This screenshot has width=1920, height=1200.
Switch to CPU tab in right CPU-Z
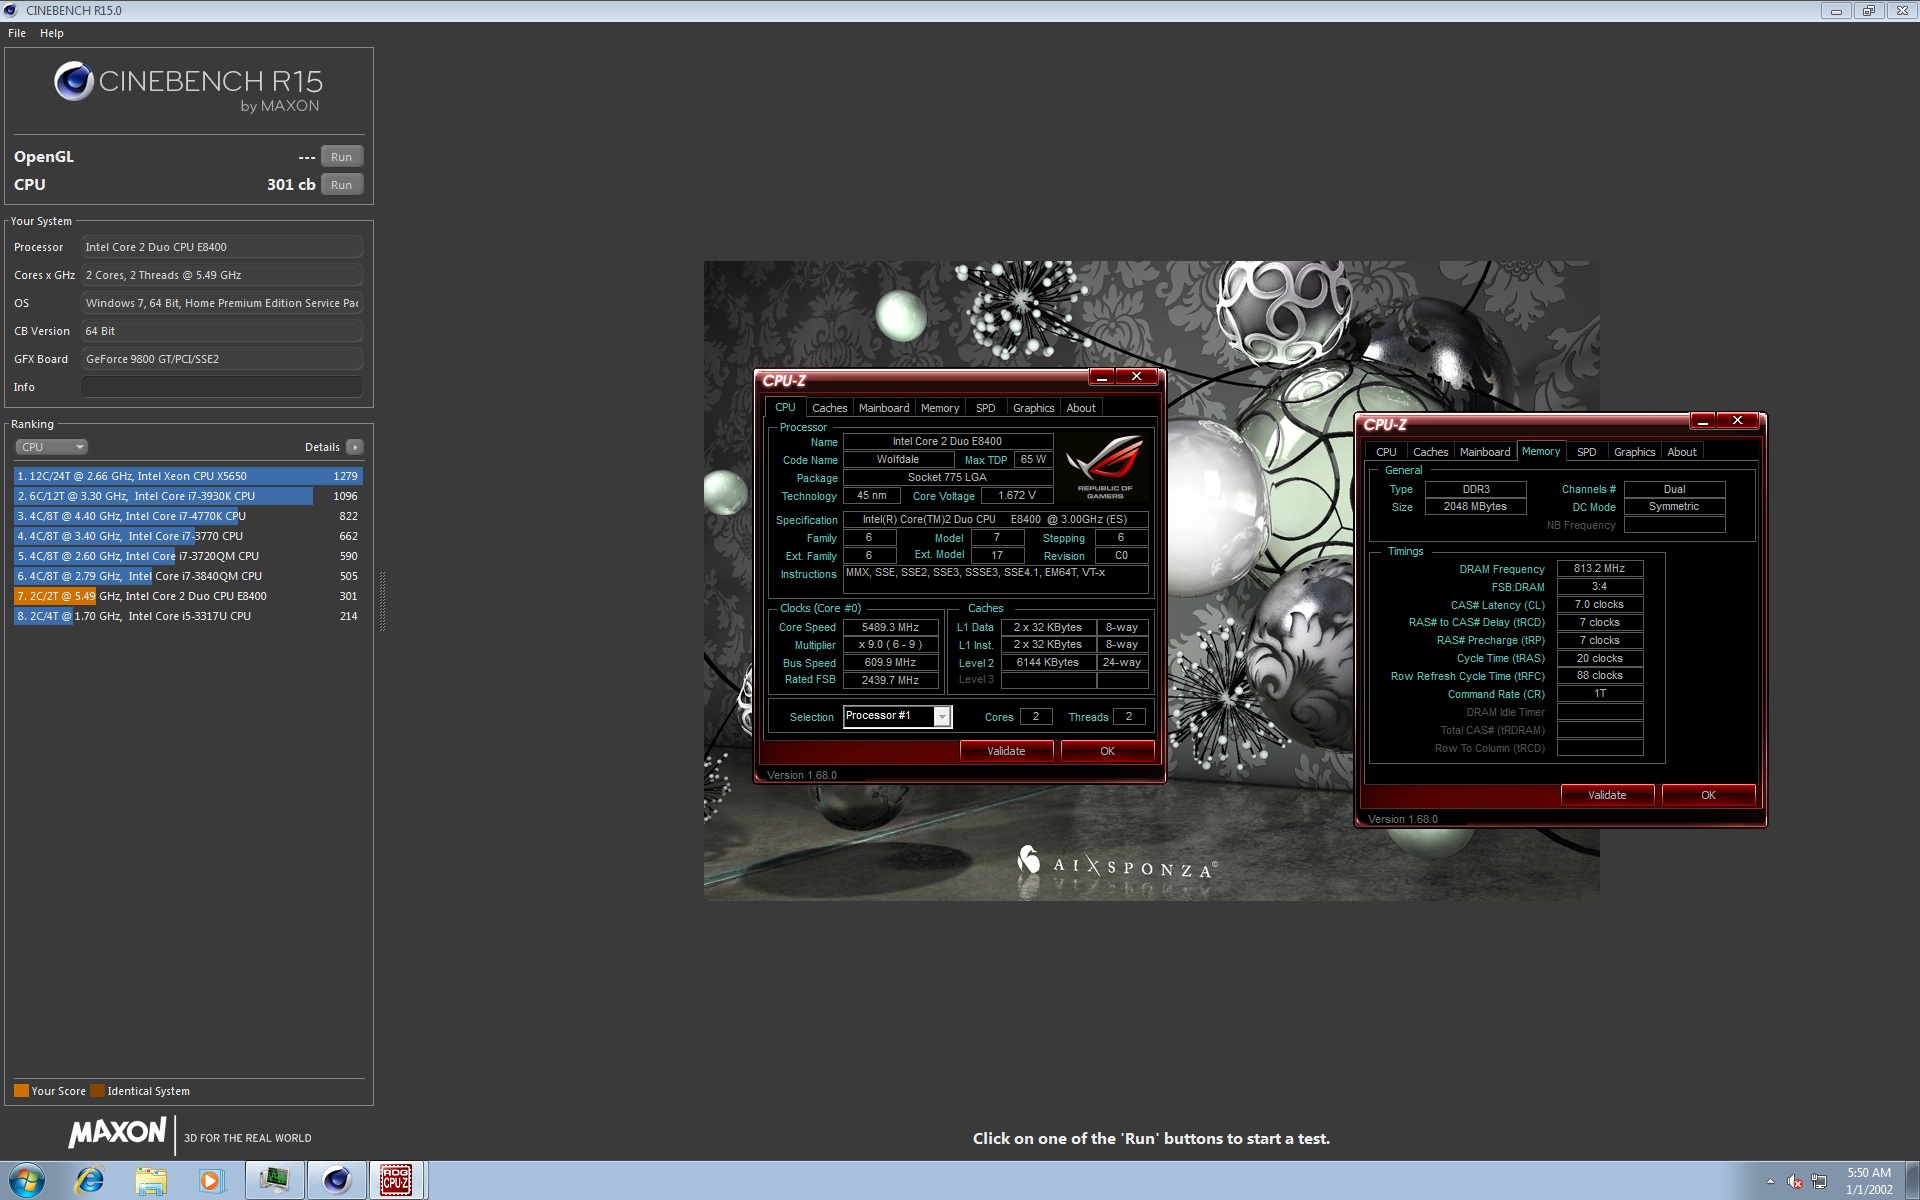(x=1386, y=452)
